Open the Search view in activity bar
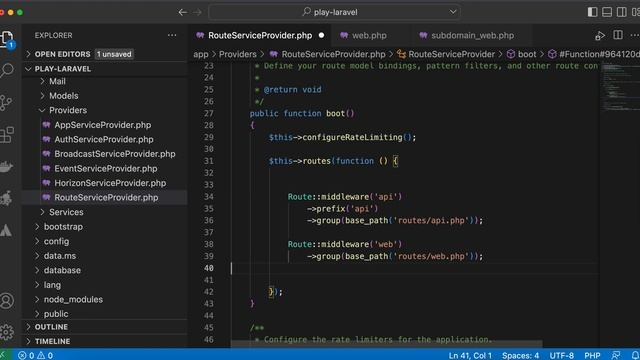The width and height of the screenshot is (640, 360). click(x=7, y=70)
